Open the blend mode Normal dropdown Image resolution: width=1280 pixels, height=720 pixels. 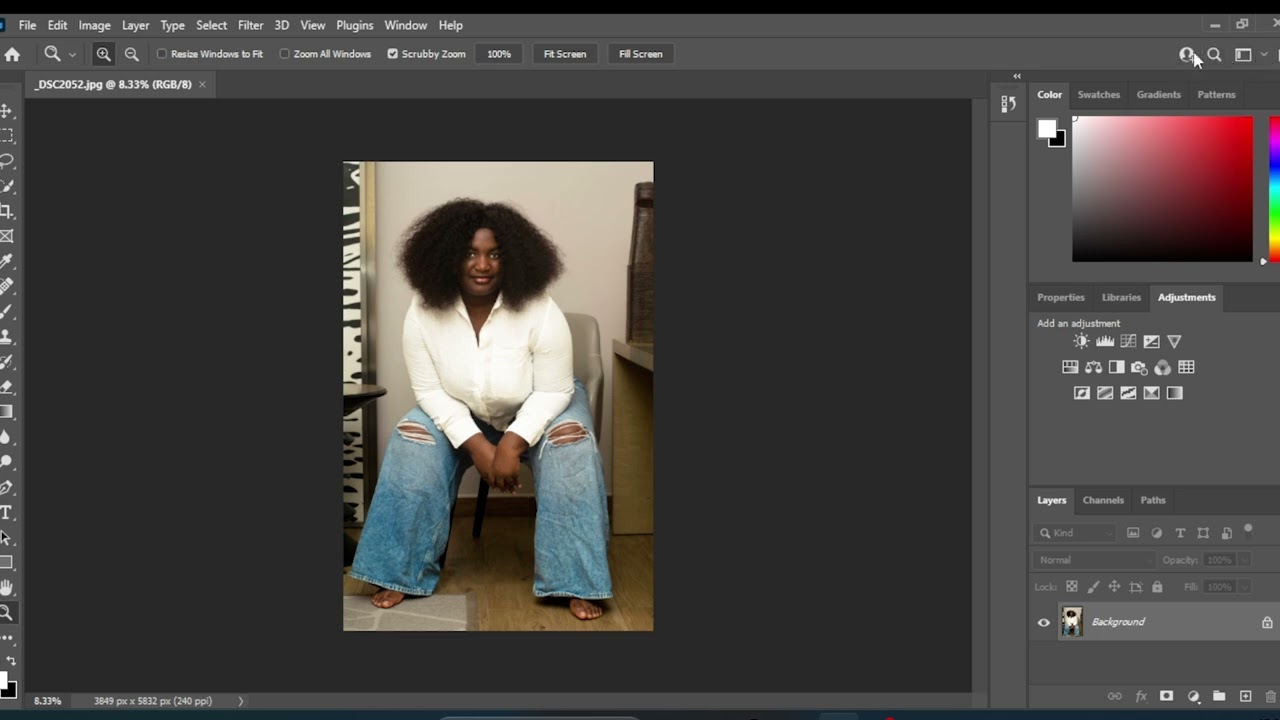tap(1094, 560)
